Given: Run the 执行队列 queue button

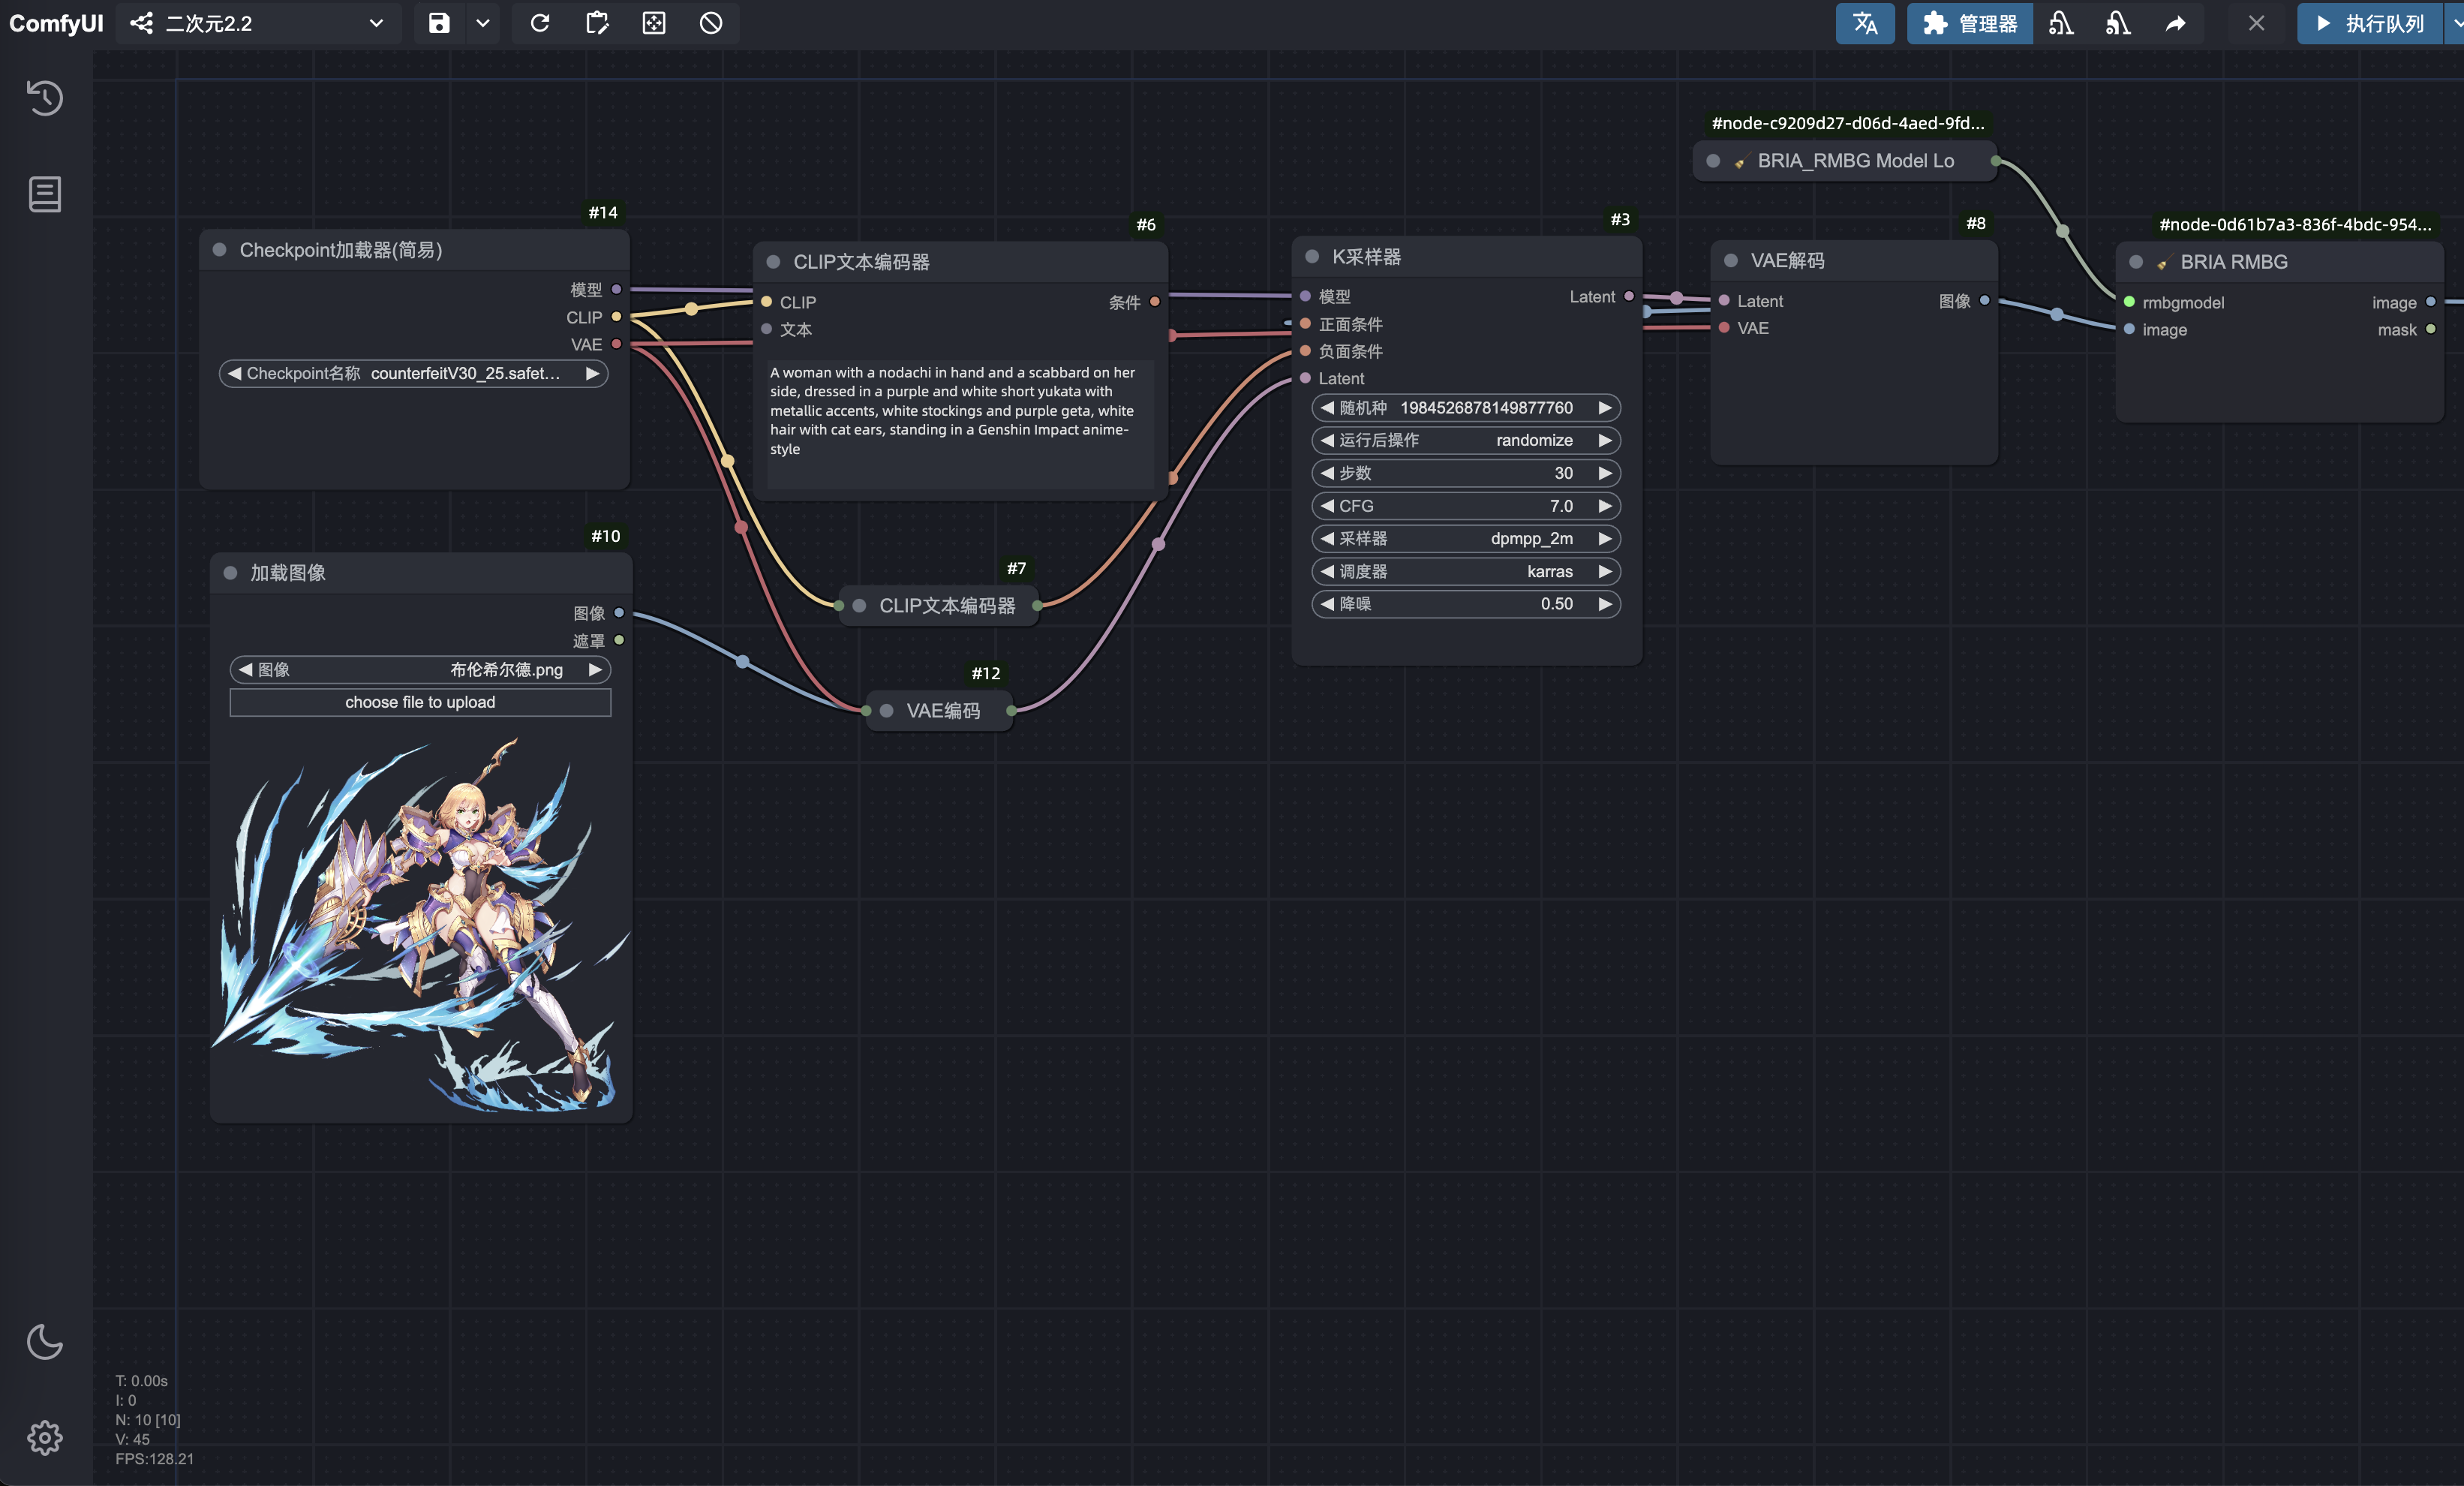Looking at the screenshot, I should tap(2370, 23).
